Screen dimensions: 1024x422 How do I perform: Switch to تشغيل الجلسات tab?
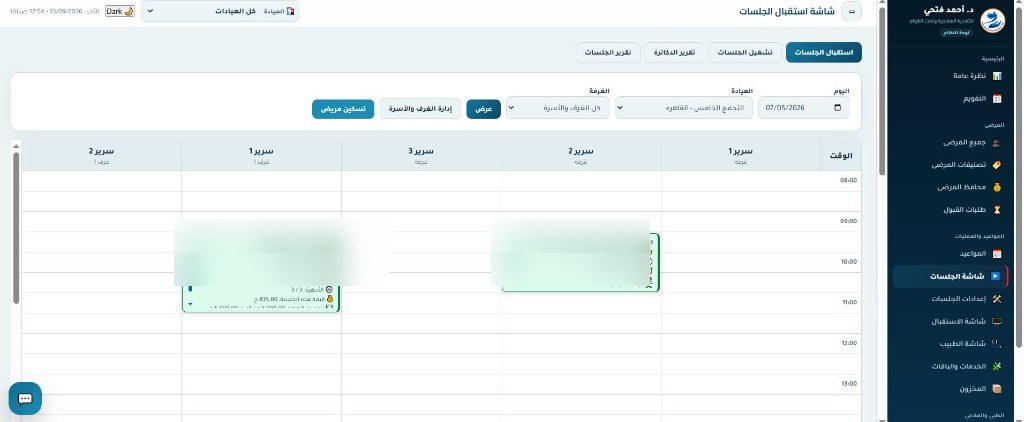(x=745, y=52)
